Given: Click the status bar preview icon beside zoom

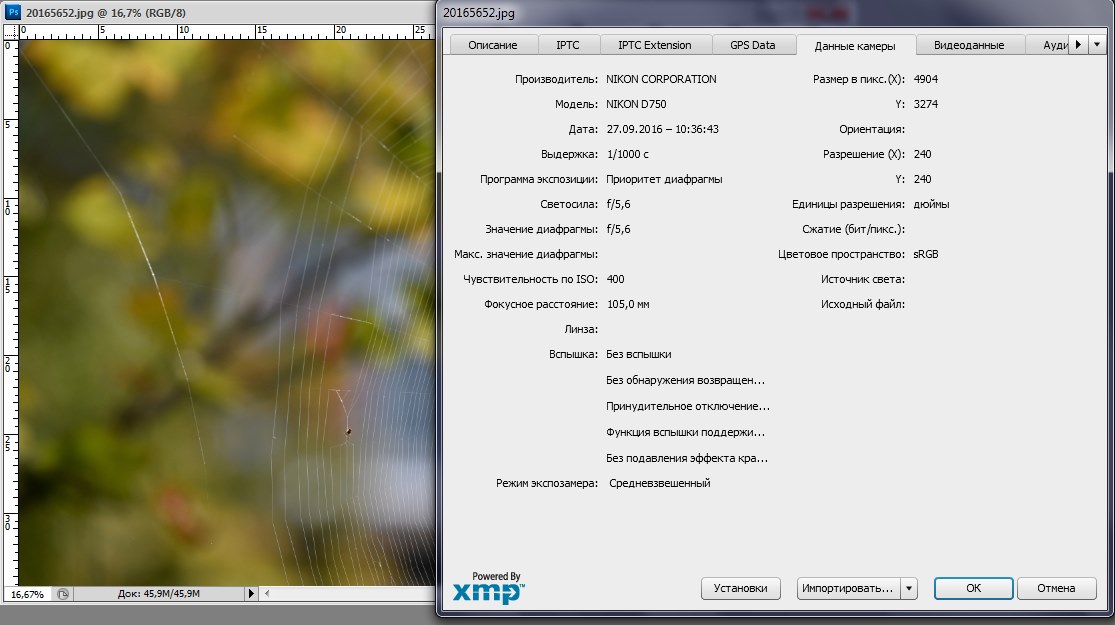Looking at the screenshot, I should click(x=63, y=594).
